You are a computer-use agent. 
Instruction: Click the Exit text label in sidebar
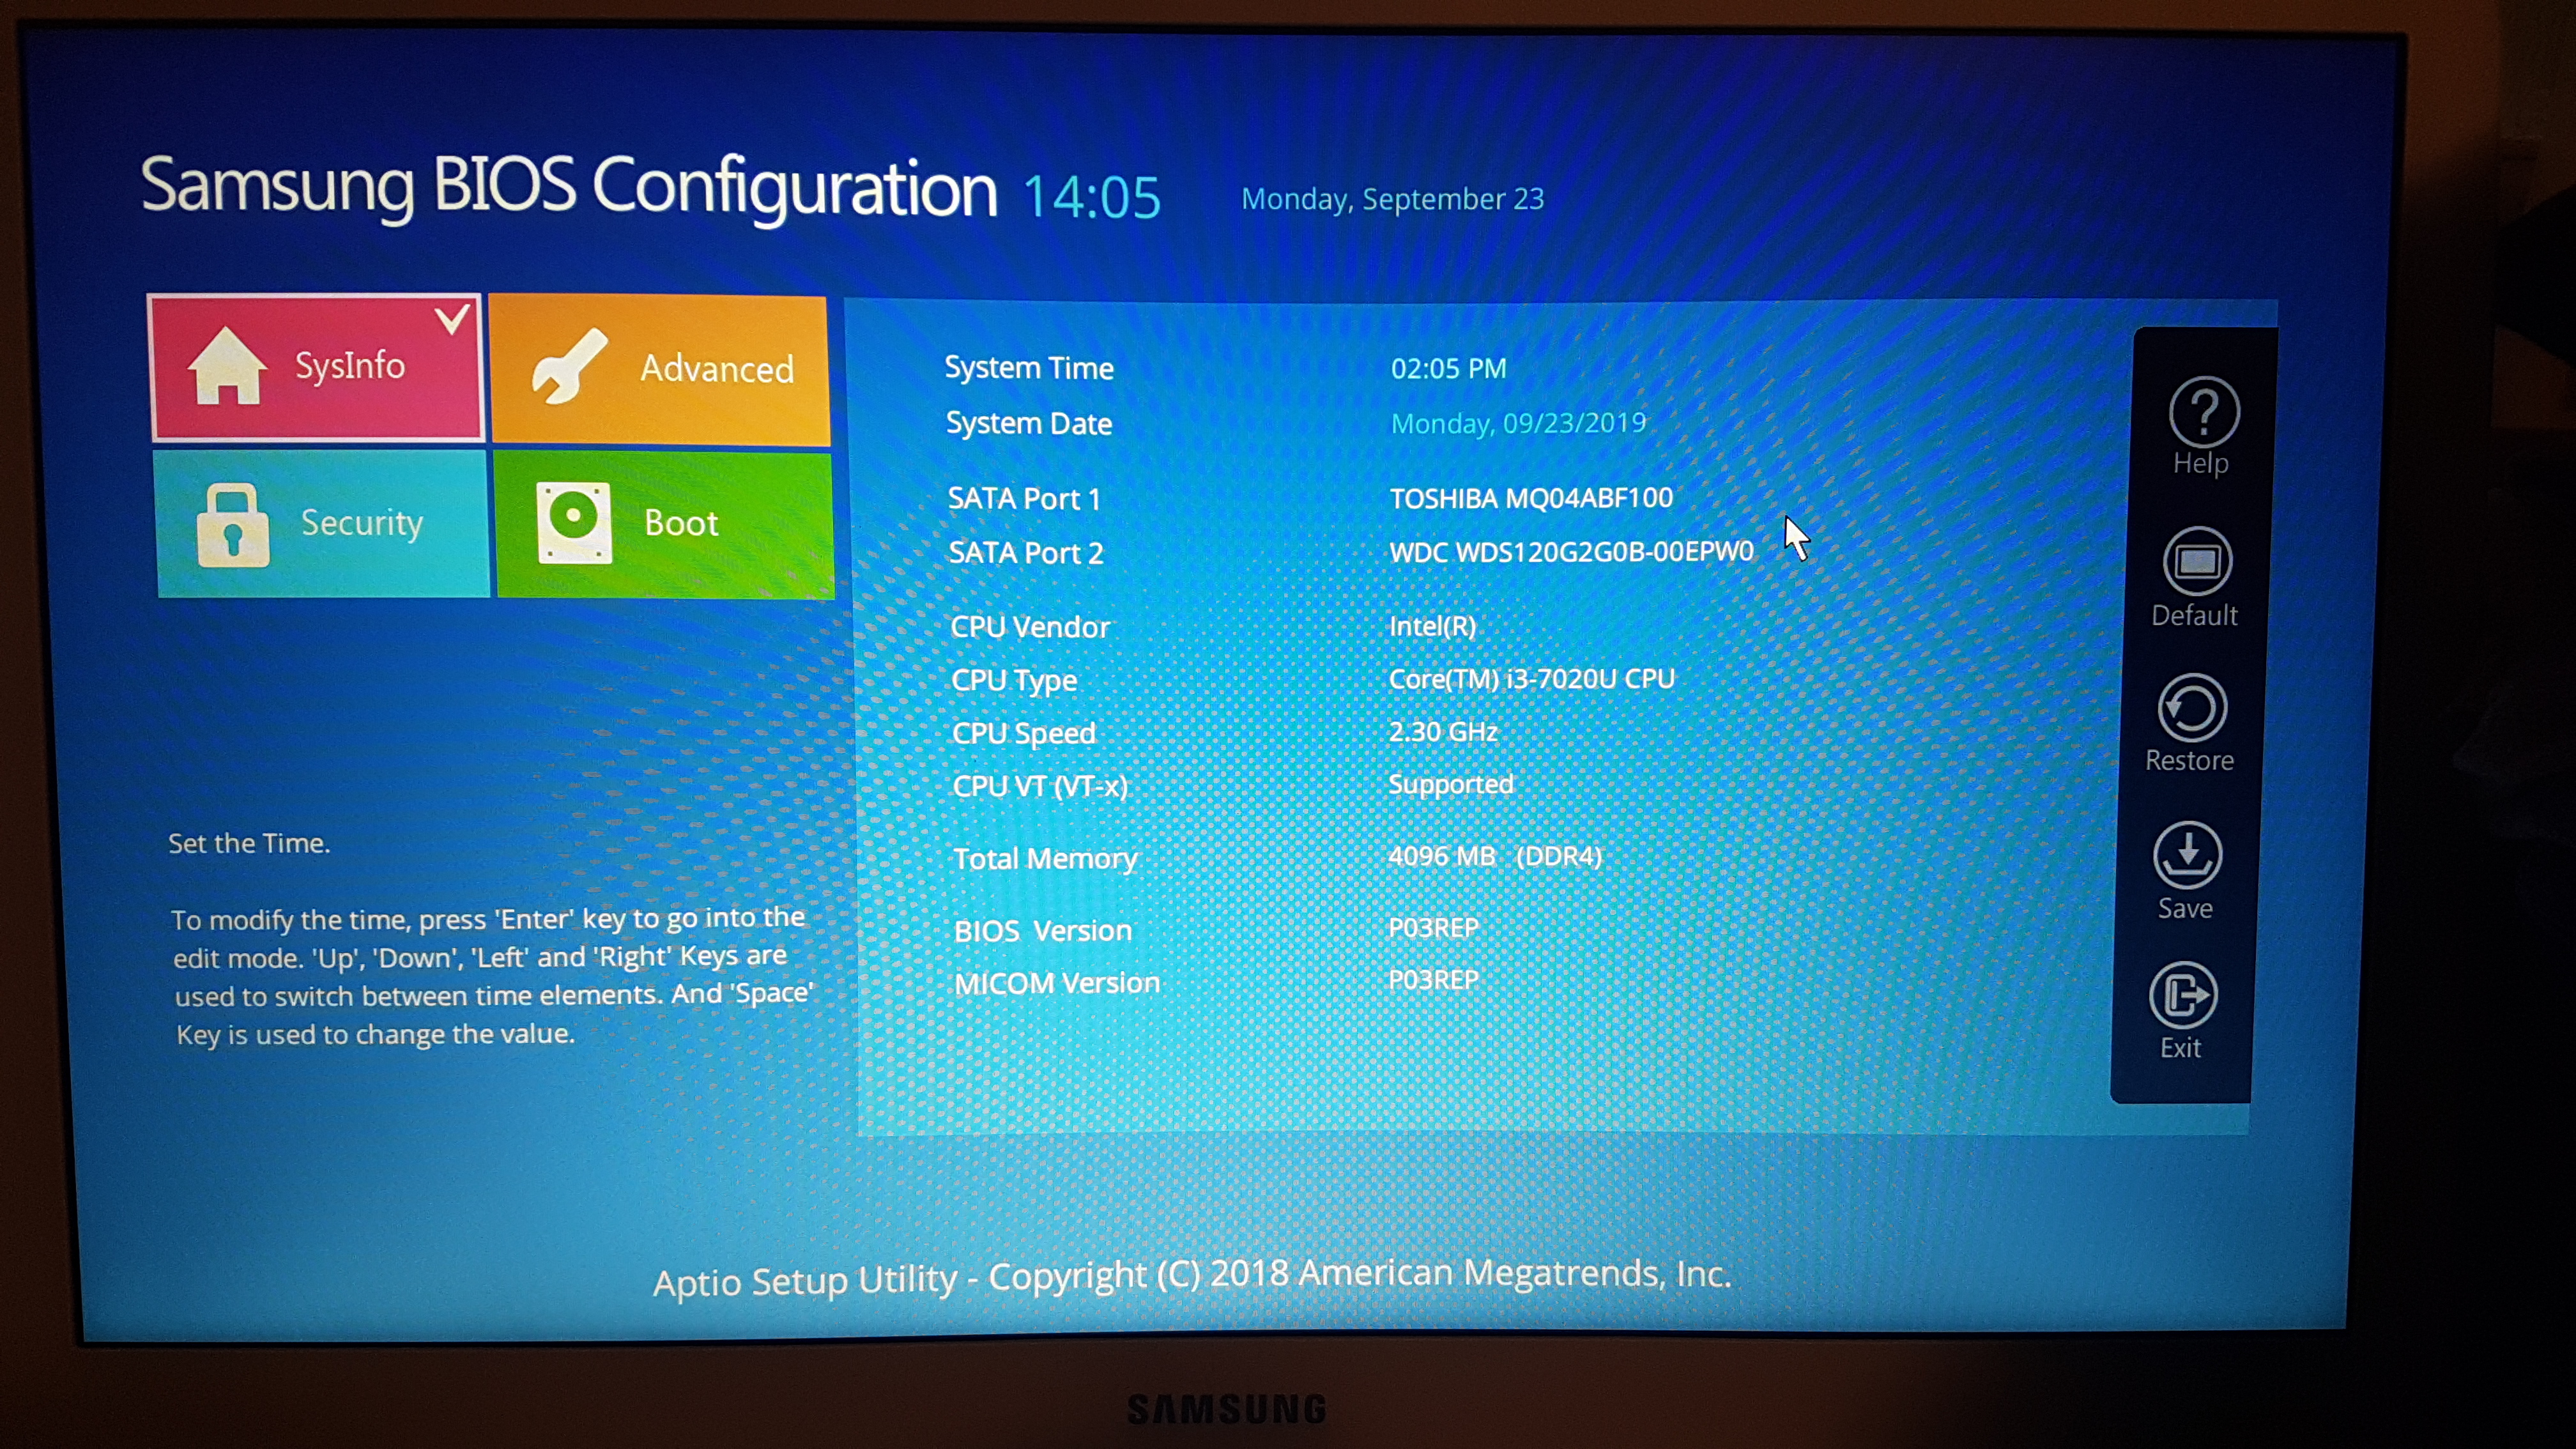coord(2180,1047)
